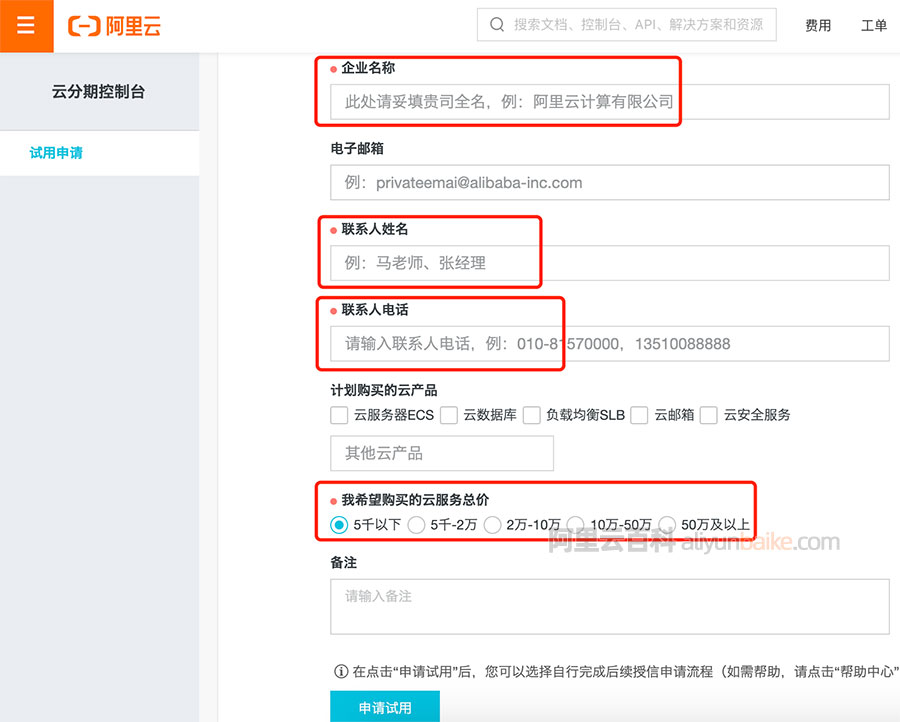Viewport: 900px width, 722px height.
Task: Click the 云分期控制台 sidebar title
Action: coord(98,92)
